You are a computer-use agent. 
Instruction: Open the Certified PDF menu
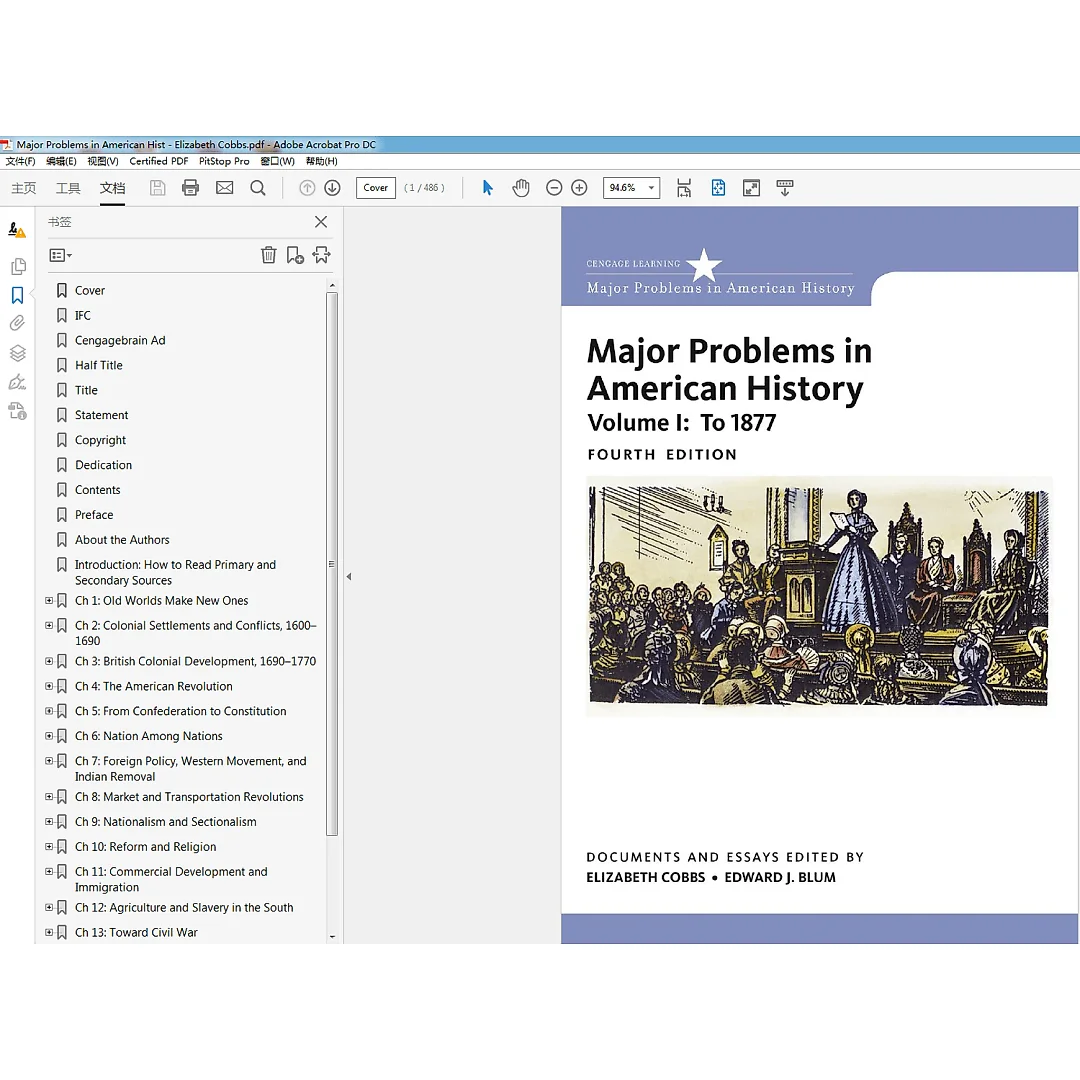click(158, 161)
